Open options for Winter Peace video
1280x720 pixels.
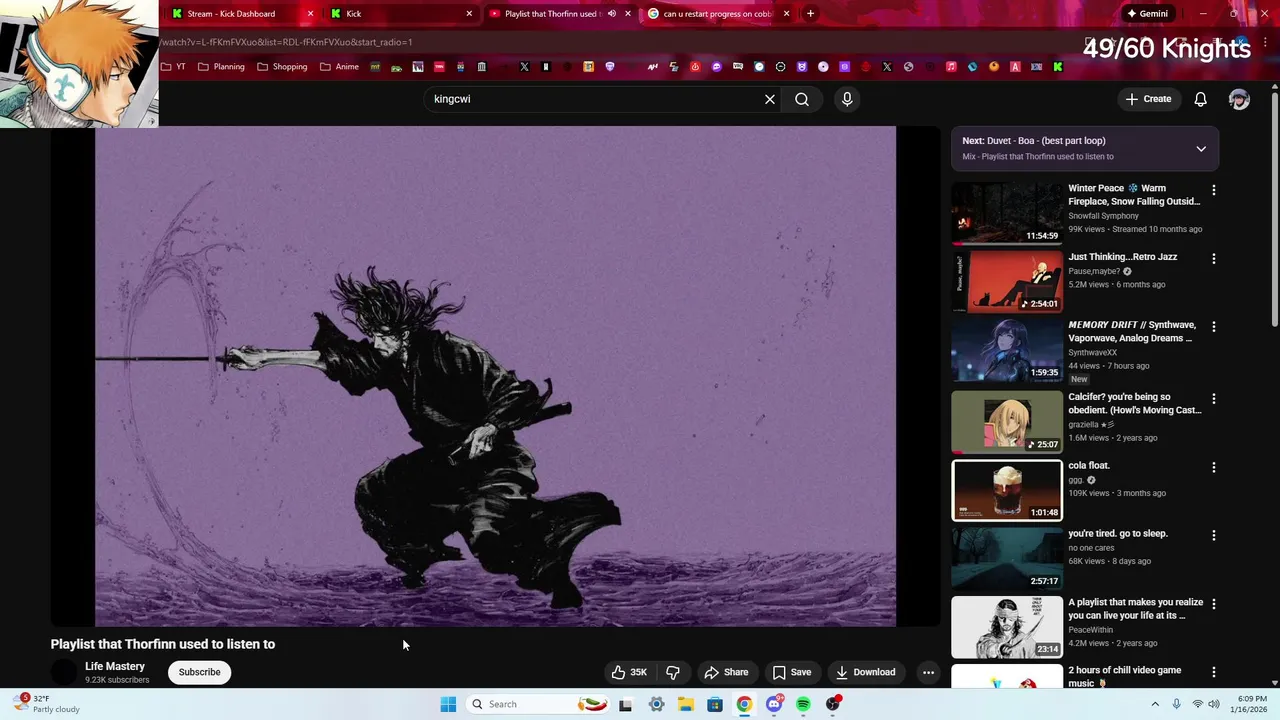click(1214, 190)
